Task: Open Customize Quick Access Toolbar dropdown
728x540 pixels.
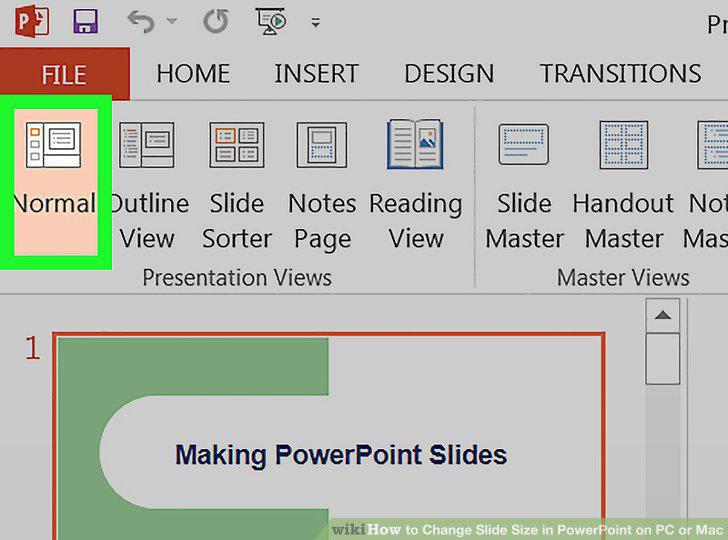Action: [316, 22]
